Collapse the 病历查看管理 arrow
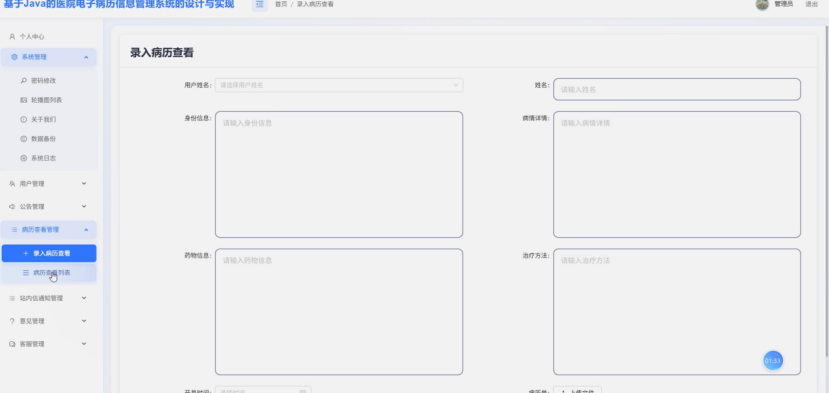 tap(86, 230)
